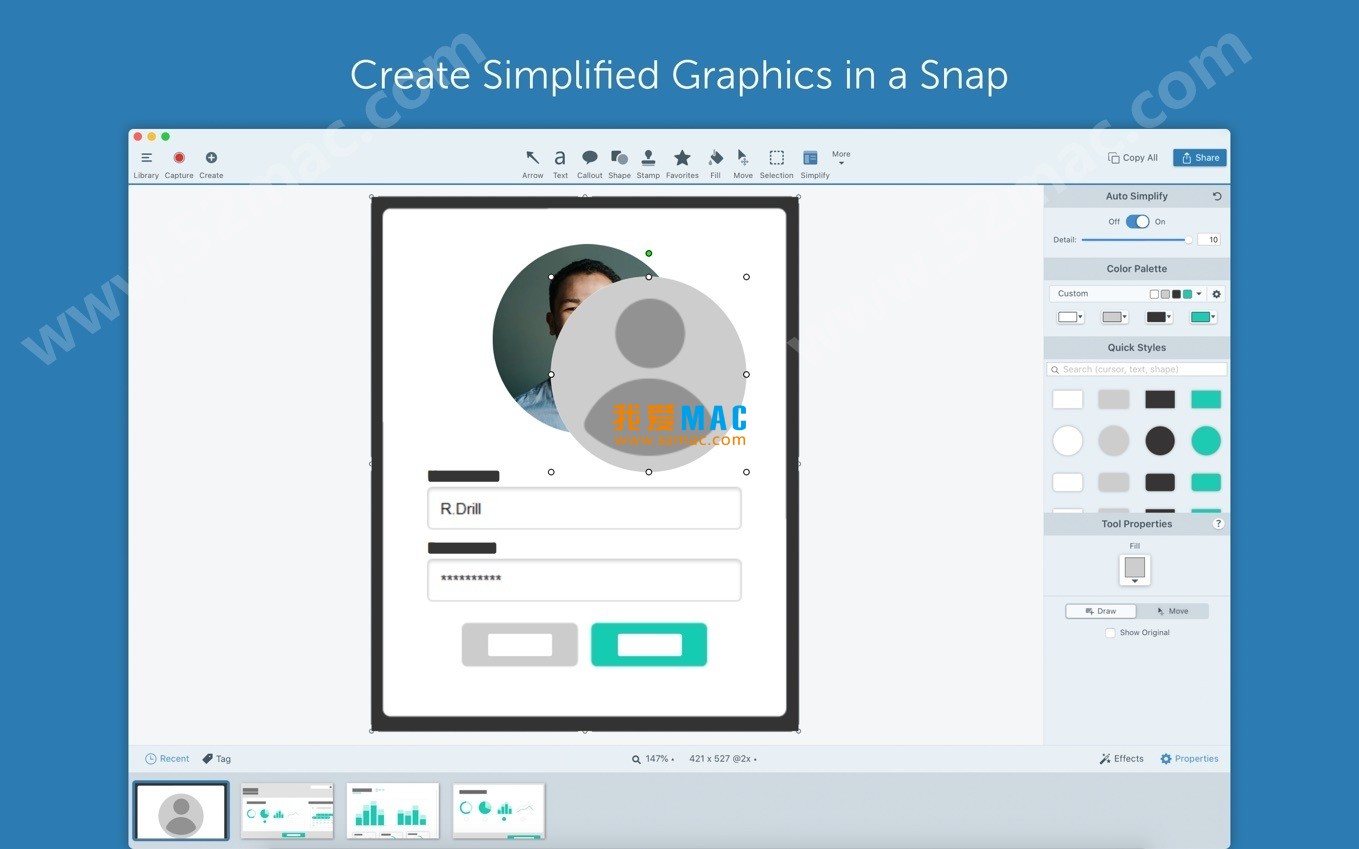Click the blue Share button
This screenshot has width=1359, height=849.
click(1200, 158)
